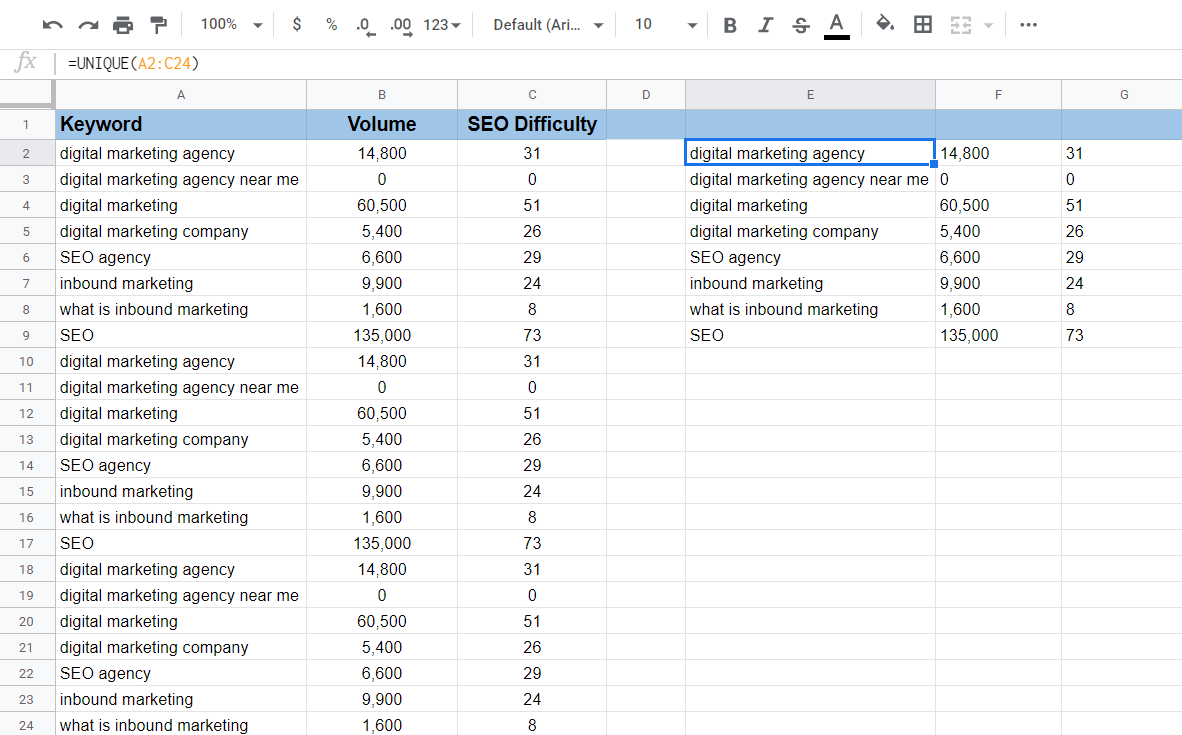Click the Undo arrow icon
Viewport: 1182px width, 735px height.
[x=53, y=25]
